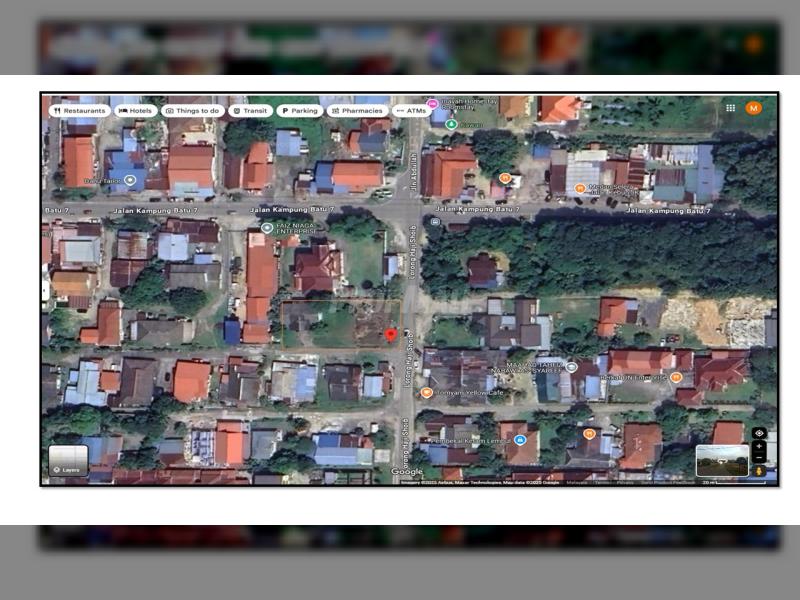Click the show your location icon
This screenshot has height=600, width=800.
760,433
